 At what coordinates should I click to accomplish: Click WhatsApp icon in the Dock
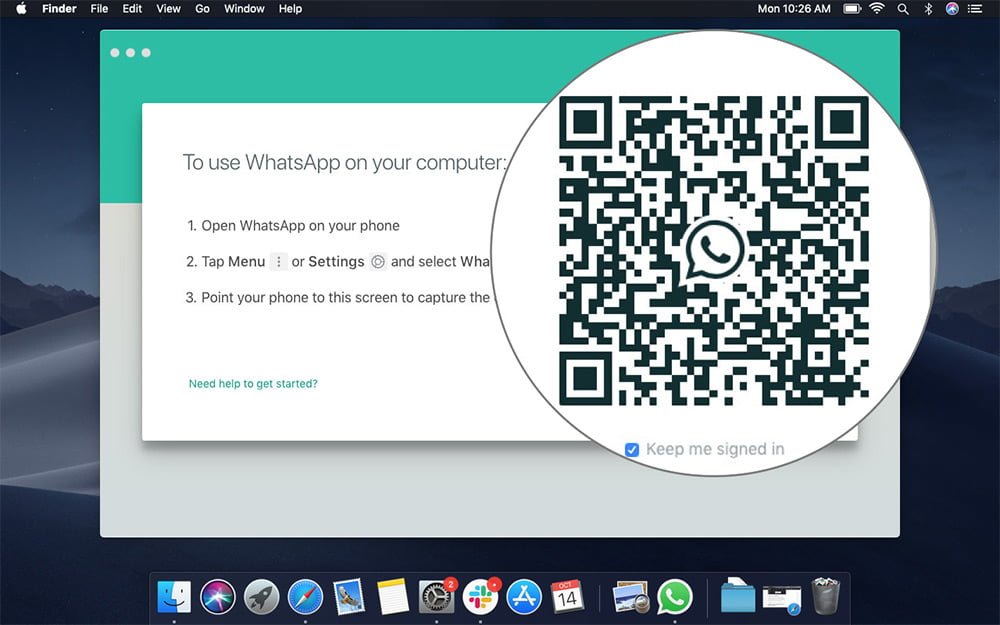675,598
